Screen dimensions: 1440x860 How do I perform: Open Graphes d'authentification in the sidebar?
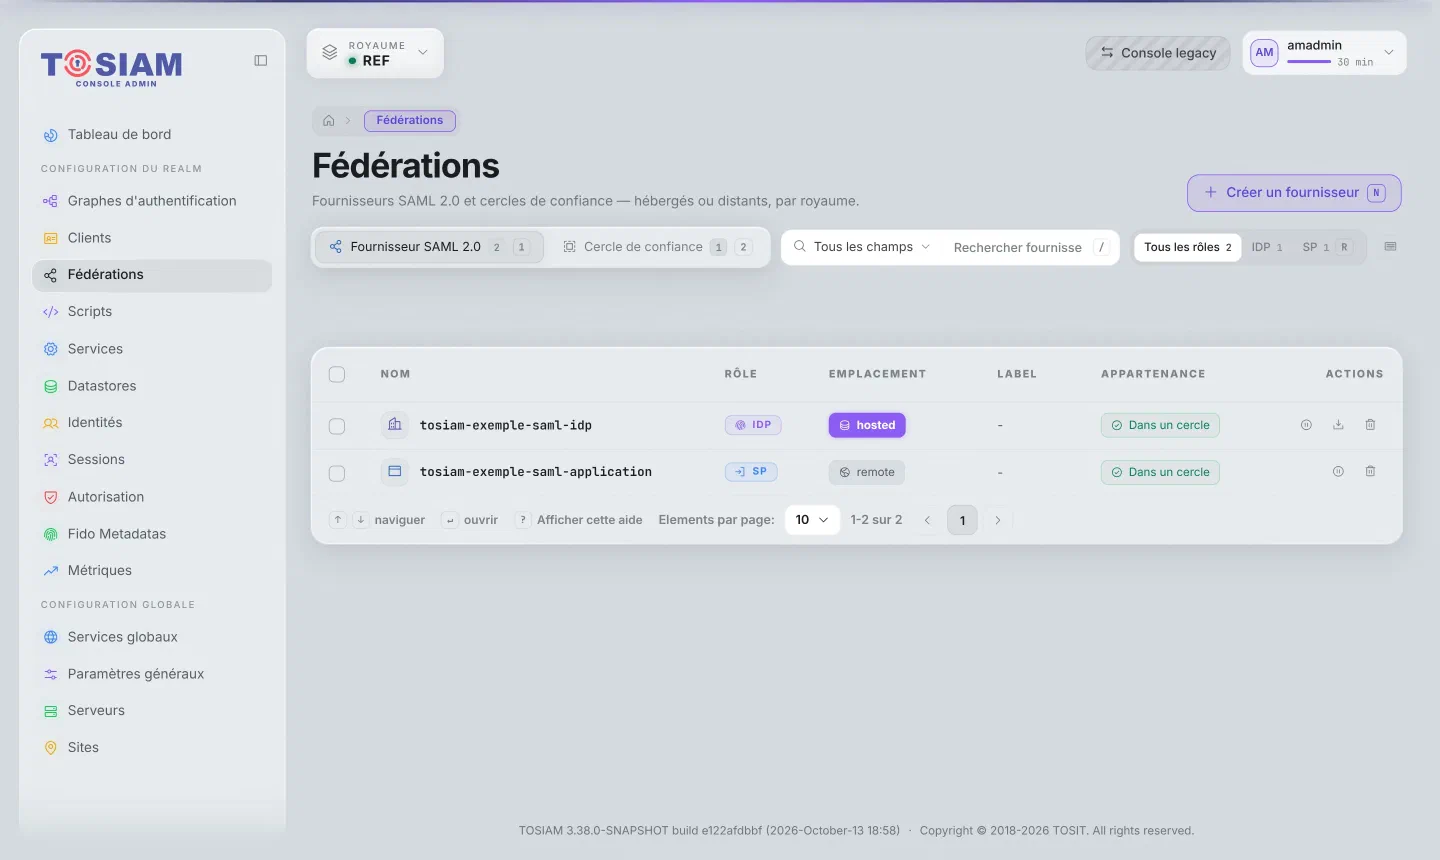(152, 201)
